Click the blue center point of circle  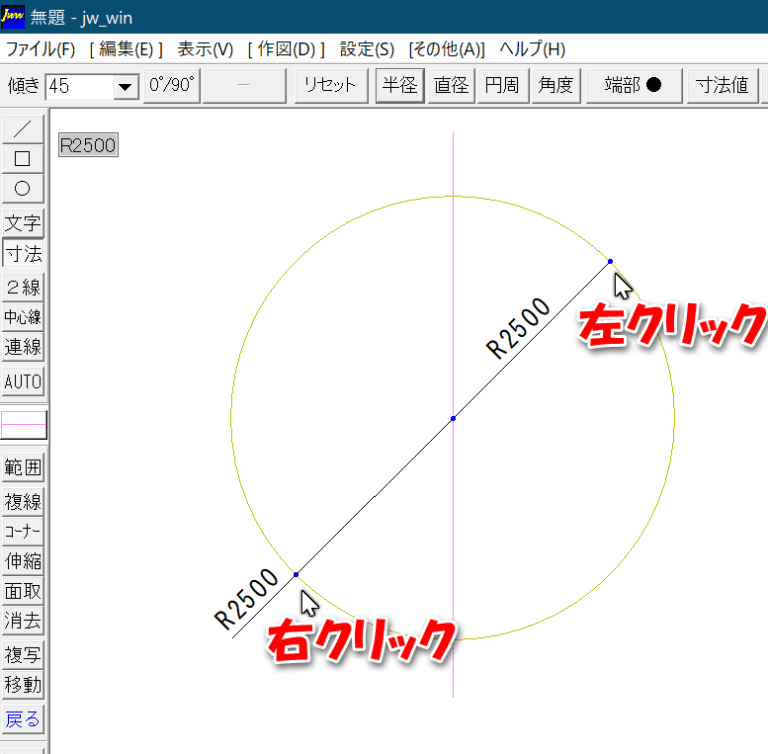[x=453, y=418]
